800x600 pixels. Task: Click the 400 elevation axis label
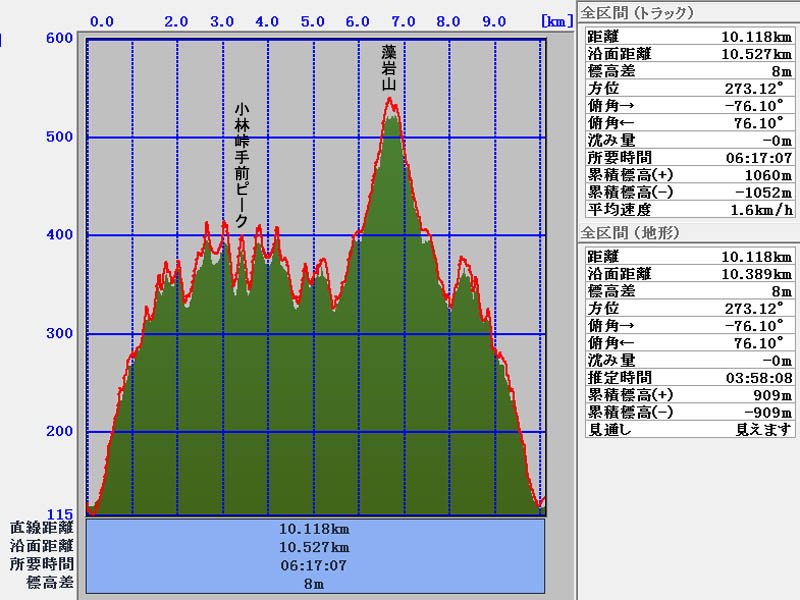[x=59, y=235]
